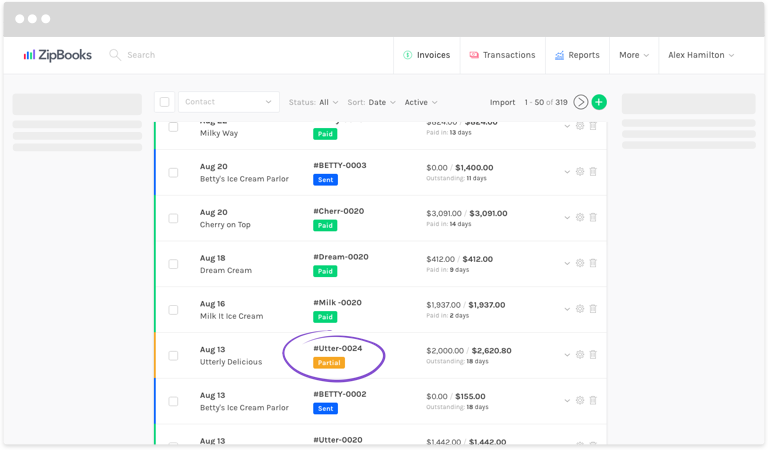This screenshot has height=450, width=768.
Task: Open settings gear for #Dream-0020 invoice
Action: (580, 263)
